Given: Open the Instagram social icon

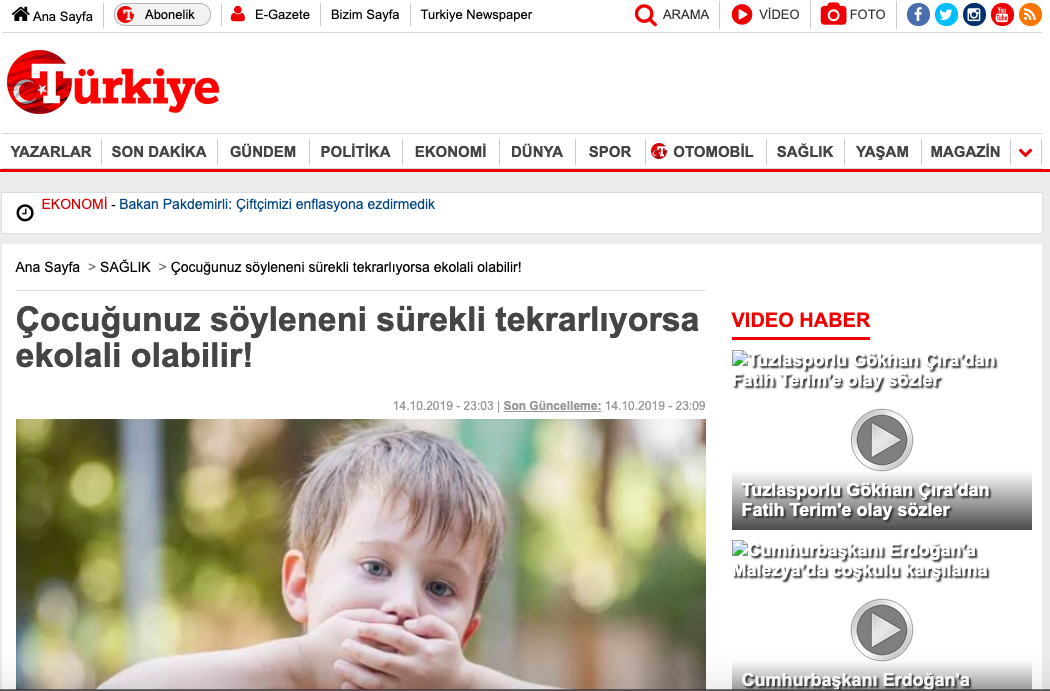Looking at the screenshot, I should tap(974, 14).
